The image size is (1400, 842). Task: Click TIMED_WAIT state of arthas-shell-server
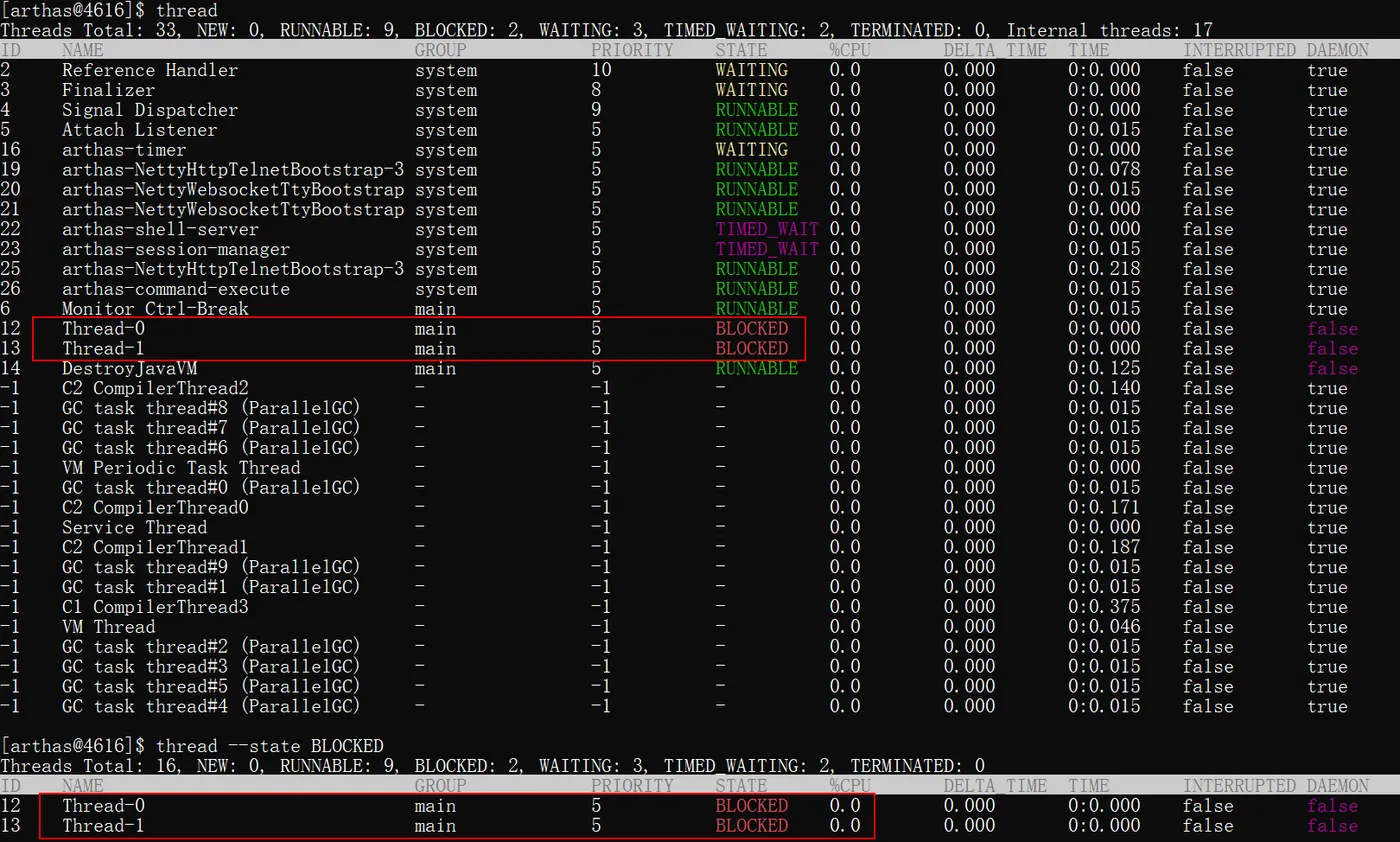coord(767,229)
